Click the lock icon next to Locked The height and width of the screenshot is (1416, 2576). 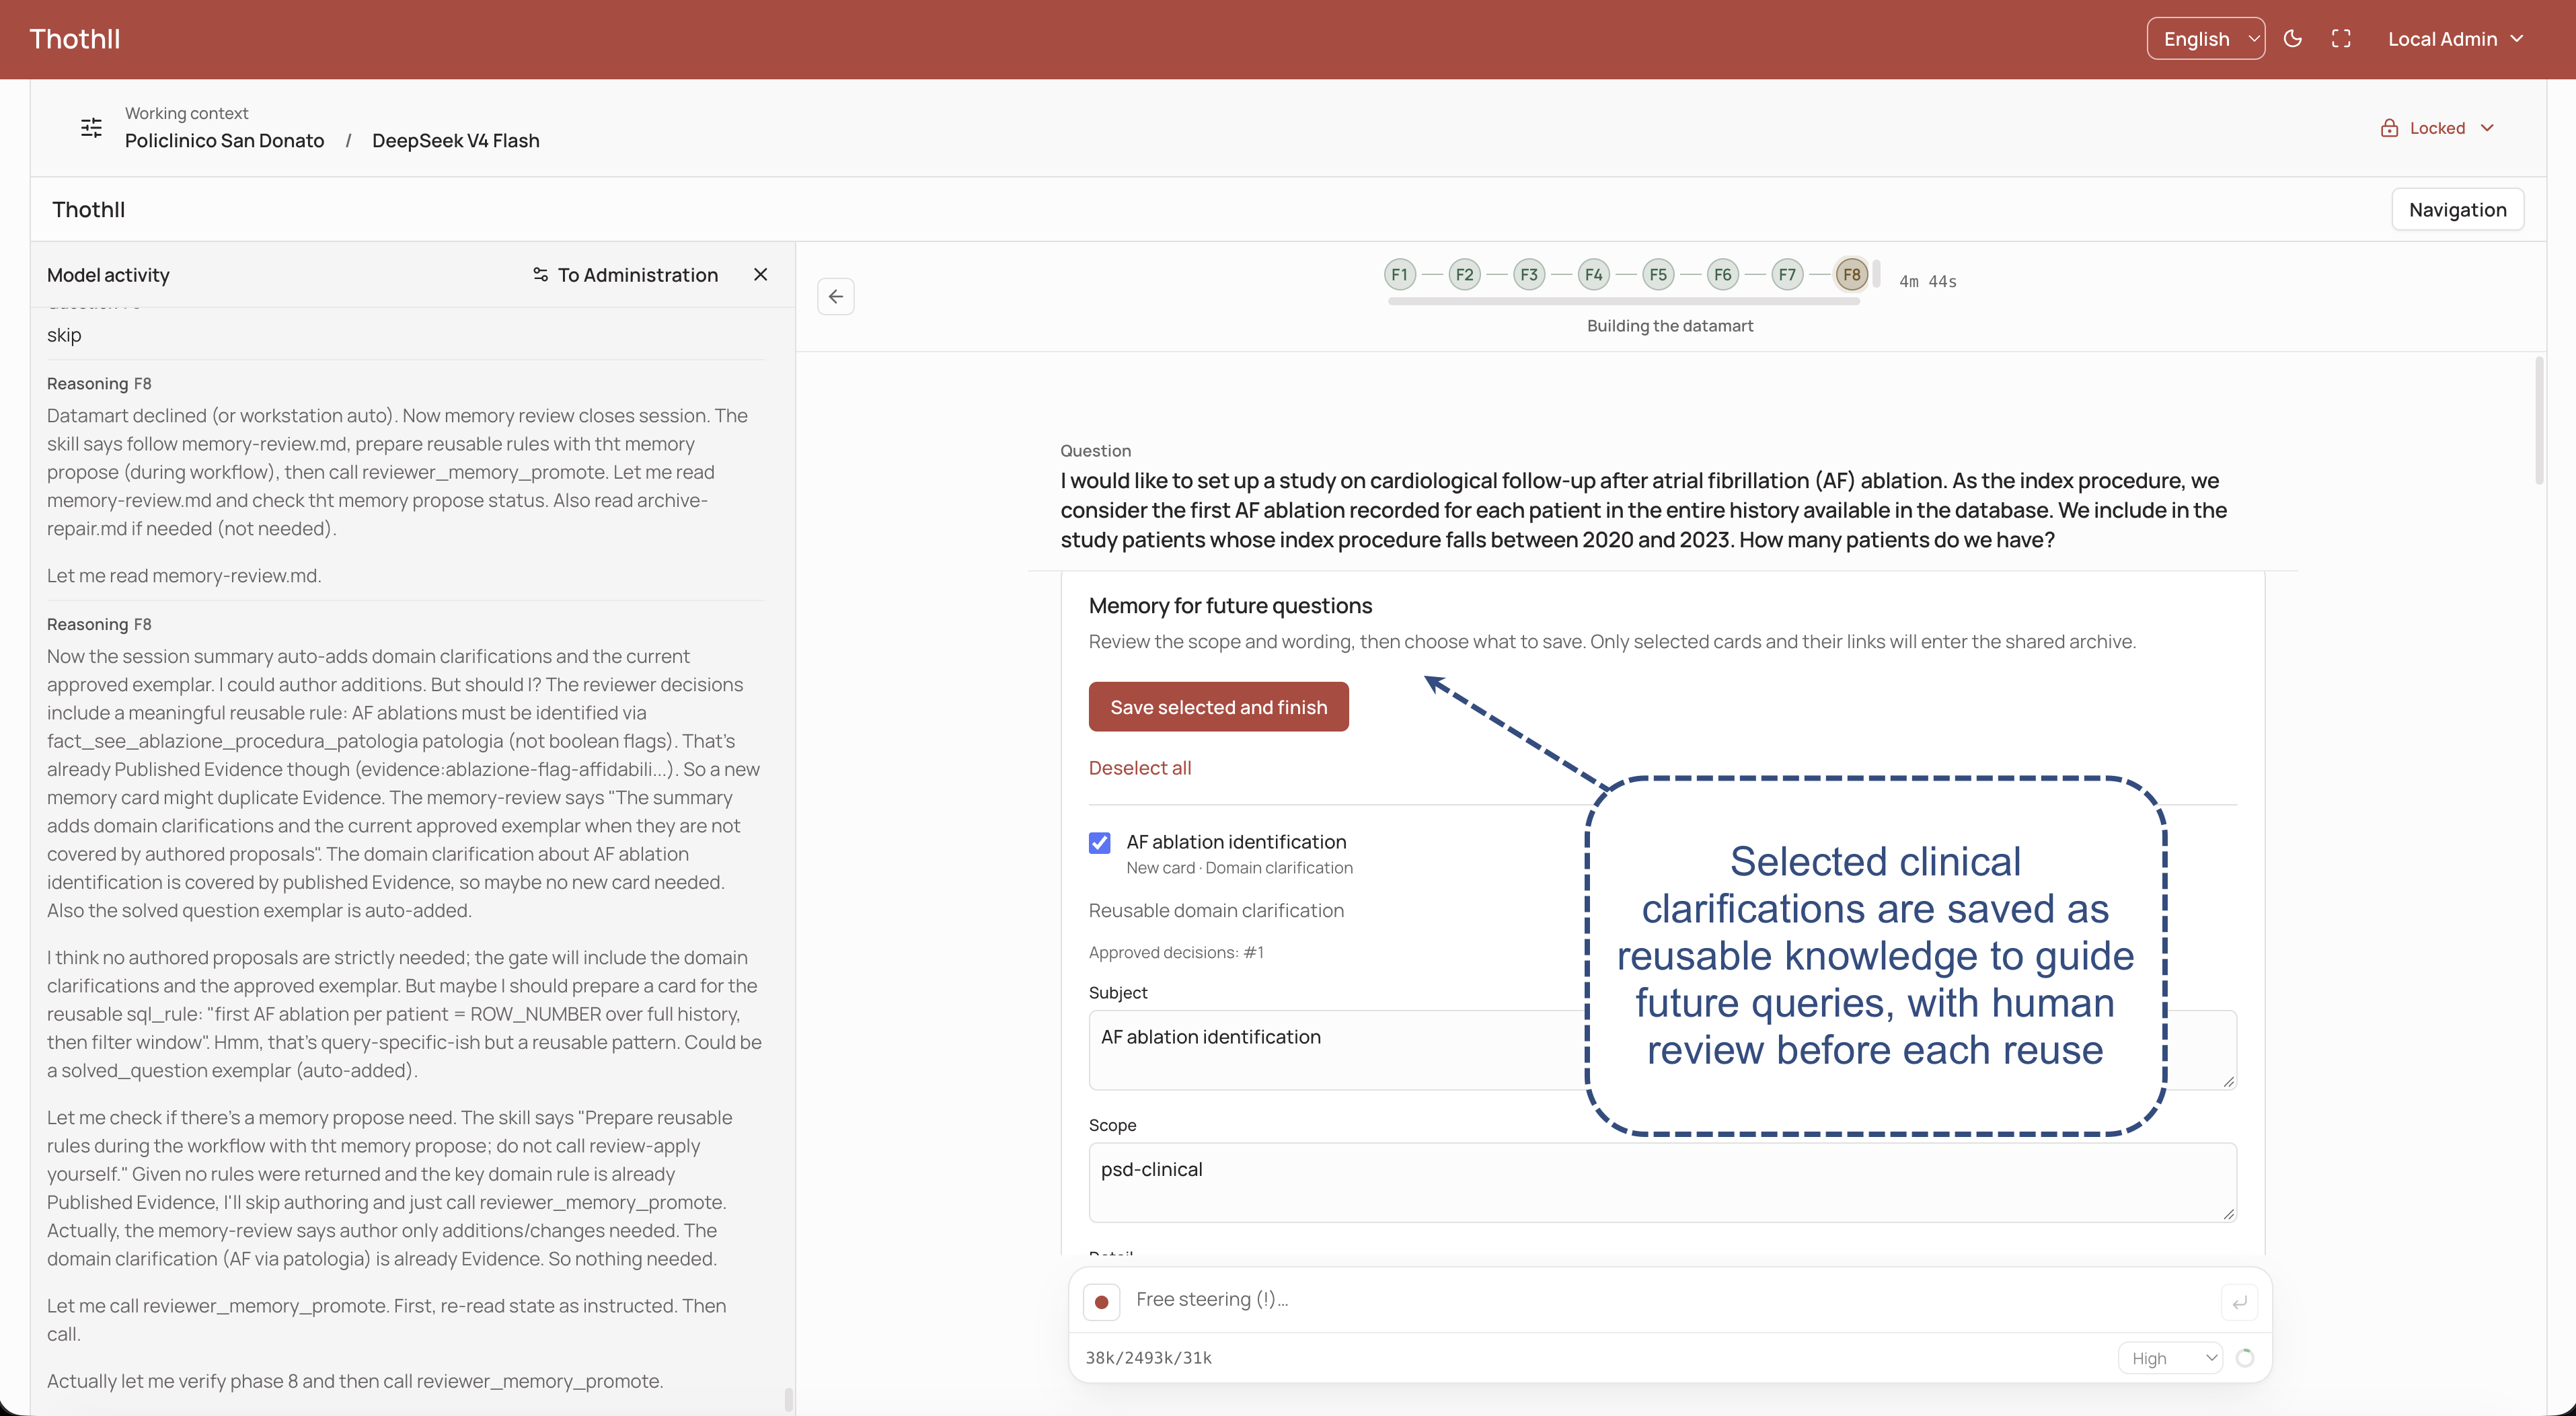click(x=2389, y=128)
